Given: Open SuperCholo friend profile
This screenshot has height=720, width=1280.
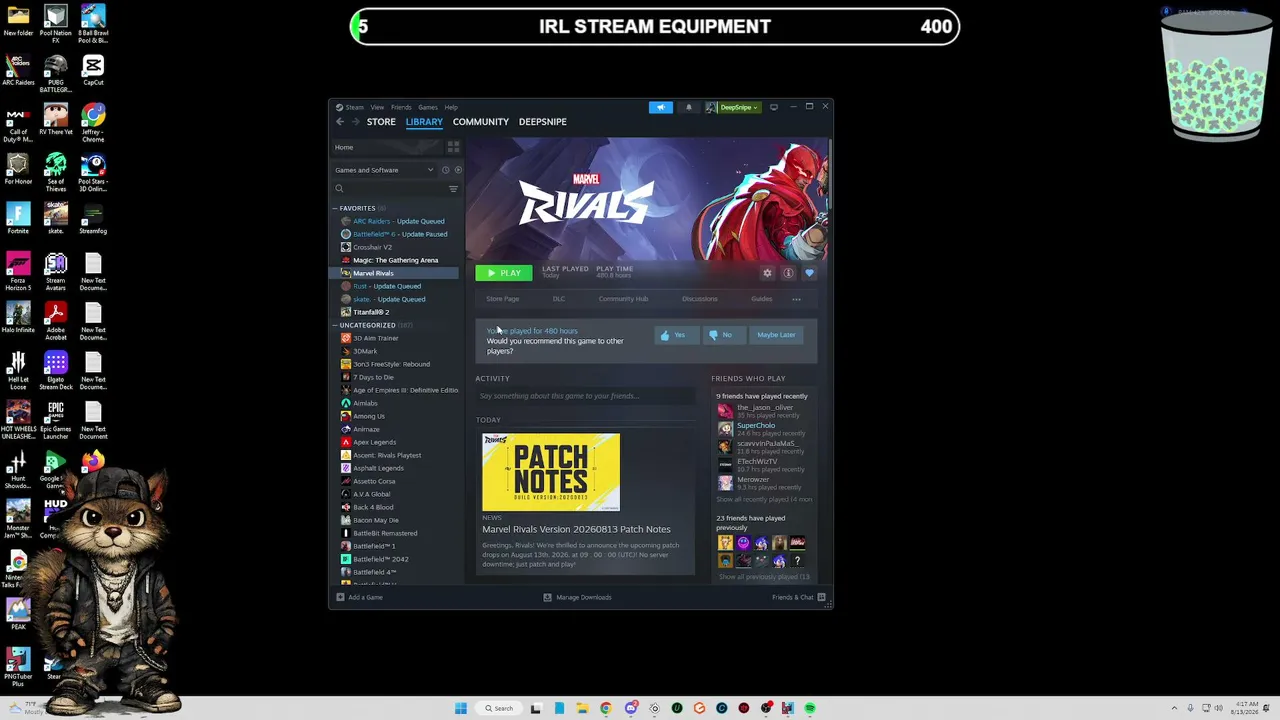Looking at the screenshot, I should coord(756,426).
